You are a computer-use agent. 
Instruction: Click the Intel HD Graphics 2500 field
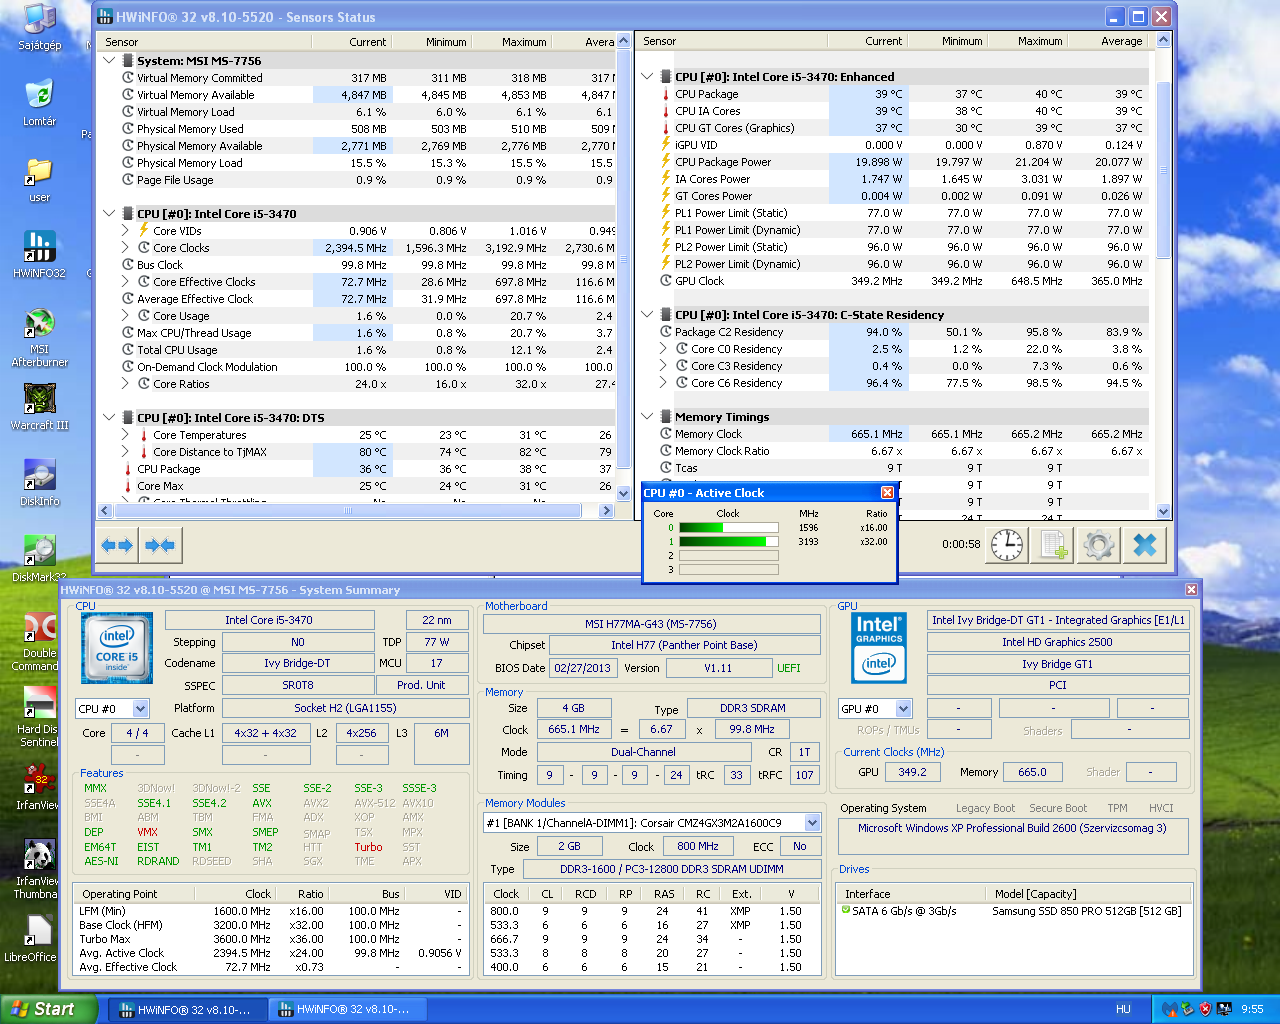click(x=1058, y=642)
